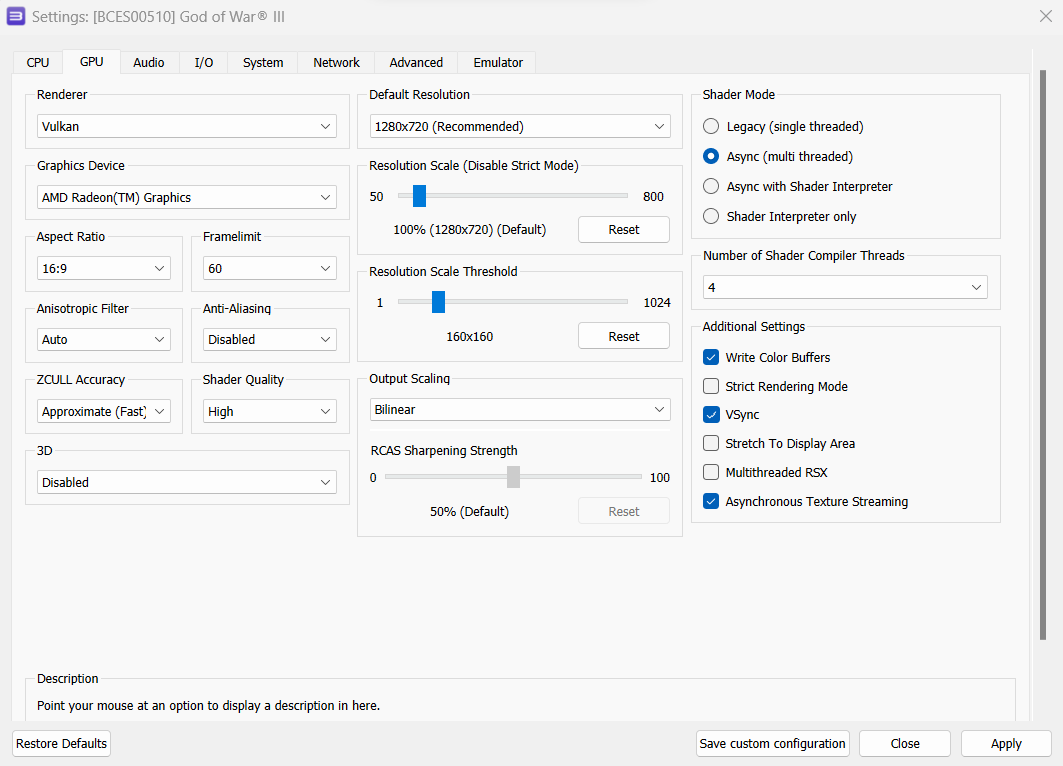Image resolution: width=1063 pixels, height=766 pixels.
Task: Switch to the Network tab
Action: click(336, 62)
